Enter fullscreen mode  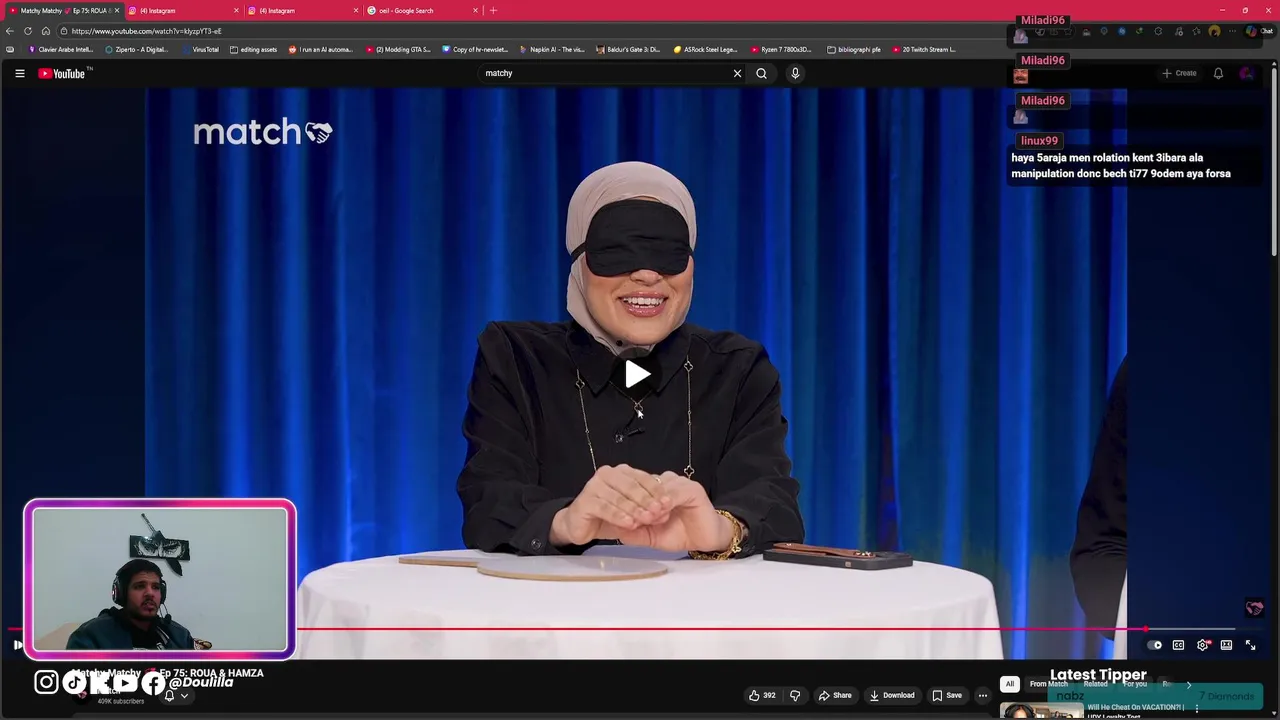pyautogui.click(x=1250, y=645)
